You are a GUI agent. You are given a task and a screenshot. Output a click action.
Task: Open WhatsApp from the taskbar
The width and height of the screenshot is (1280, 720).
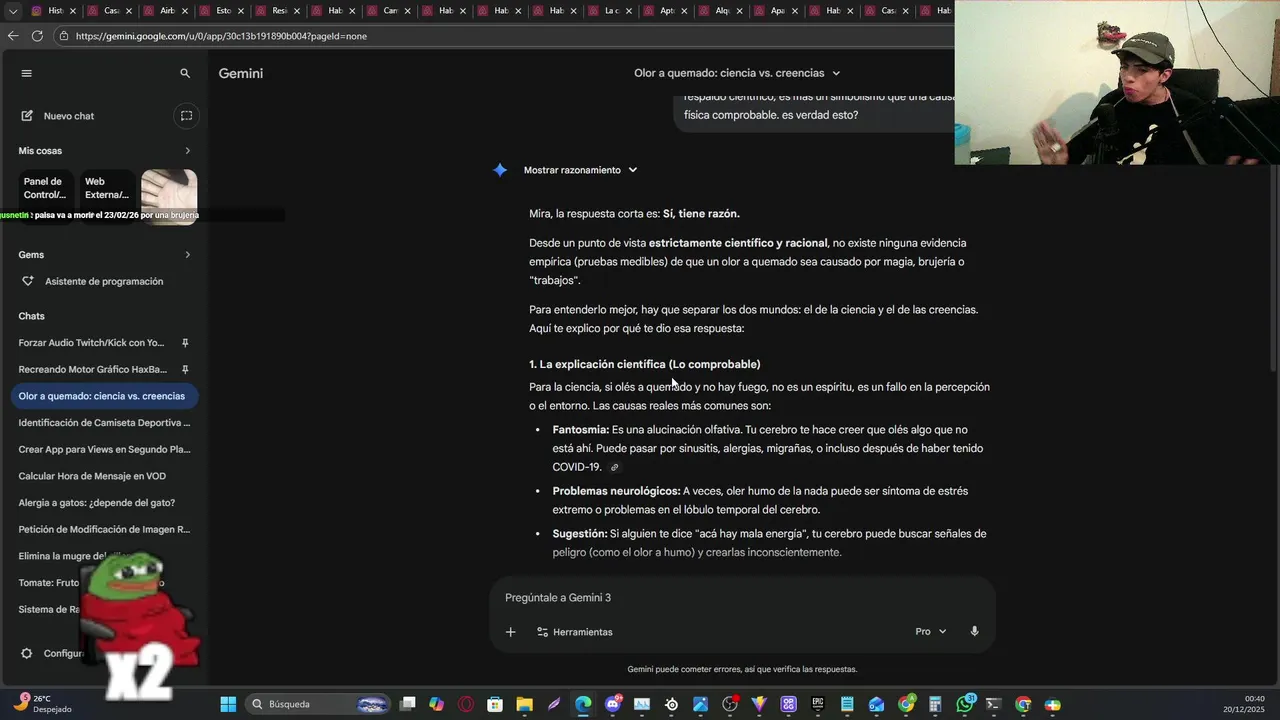click(x=965, y=704)
